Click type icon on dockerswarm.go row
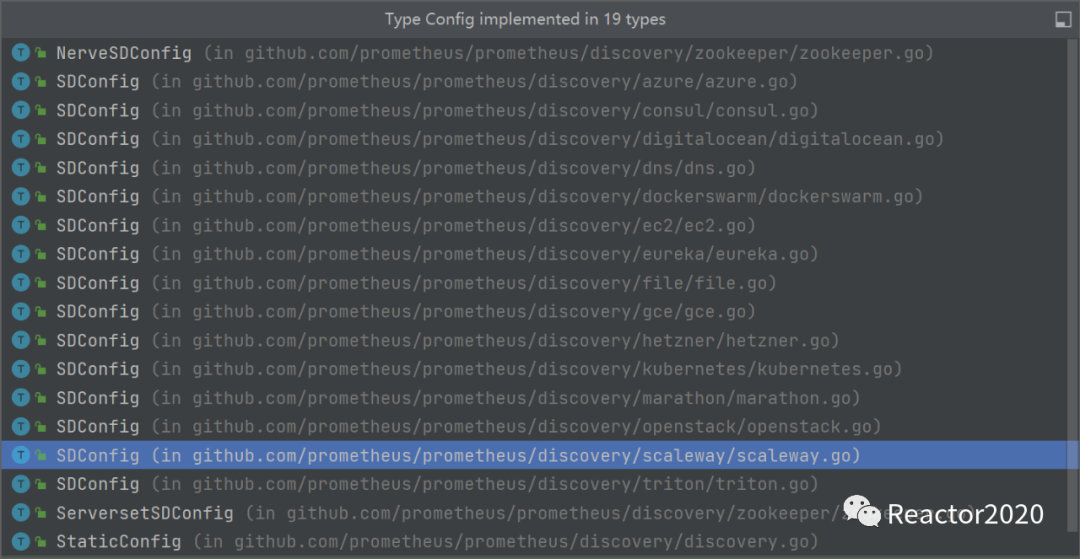Screen dimensions: 1080x559 [21, 196]
